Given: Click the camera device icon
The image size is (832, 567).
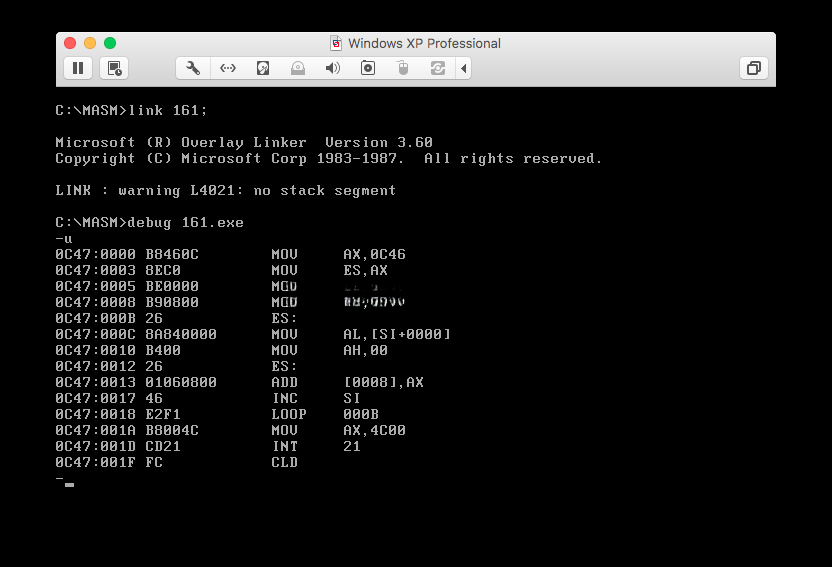Looking at the screenshot, I should pos(368,68).
